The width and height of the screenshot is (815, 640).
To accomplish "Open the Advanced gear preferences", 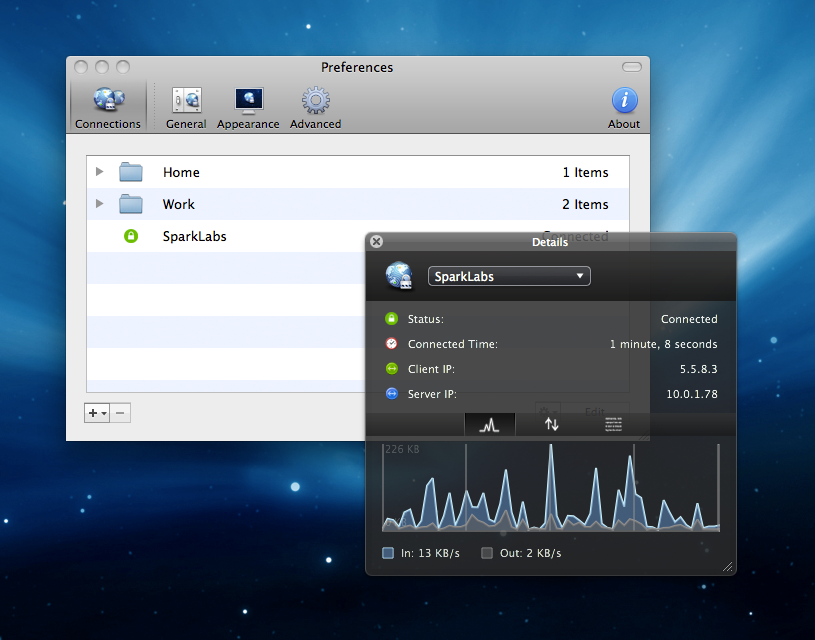I will 316,107.
